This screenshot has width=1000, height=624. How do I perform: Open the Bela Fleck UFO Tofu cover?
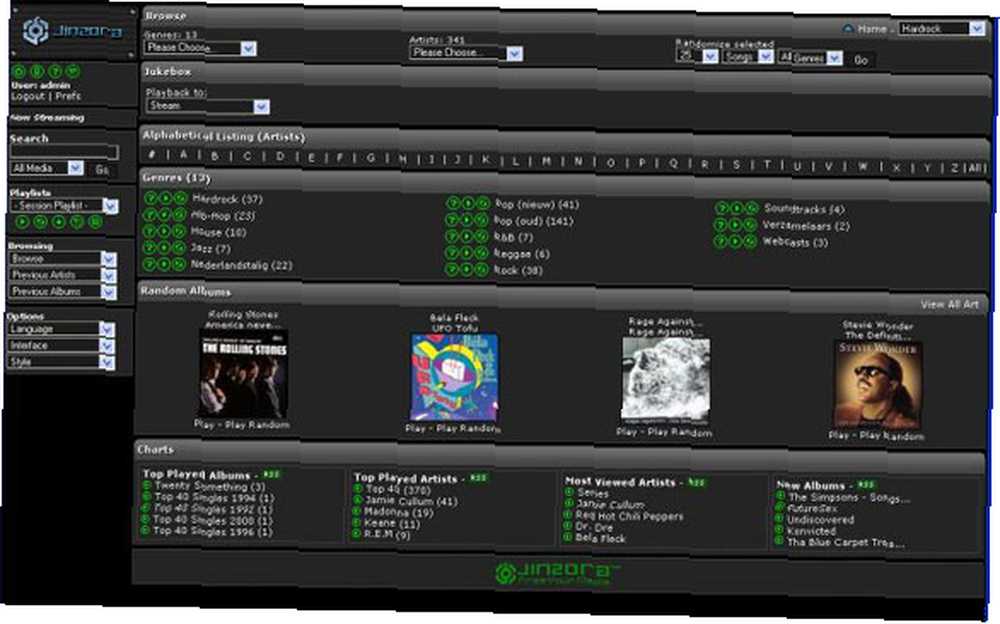point(454,377)
